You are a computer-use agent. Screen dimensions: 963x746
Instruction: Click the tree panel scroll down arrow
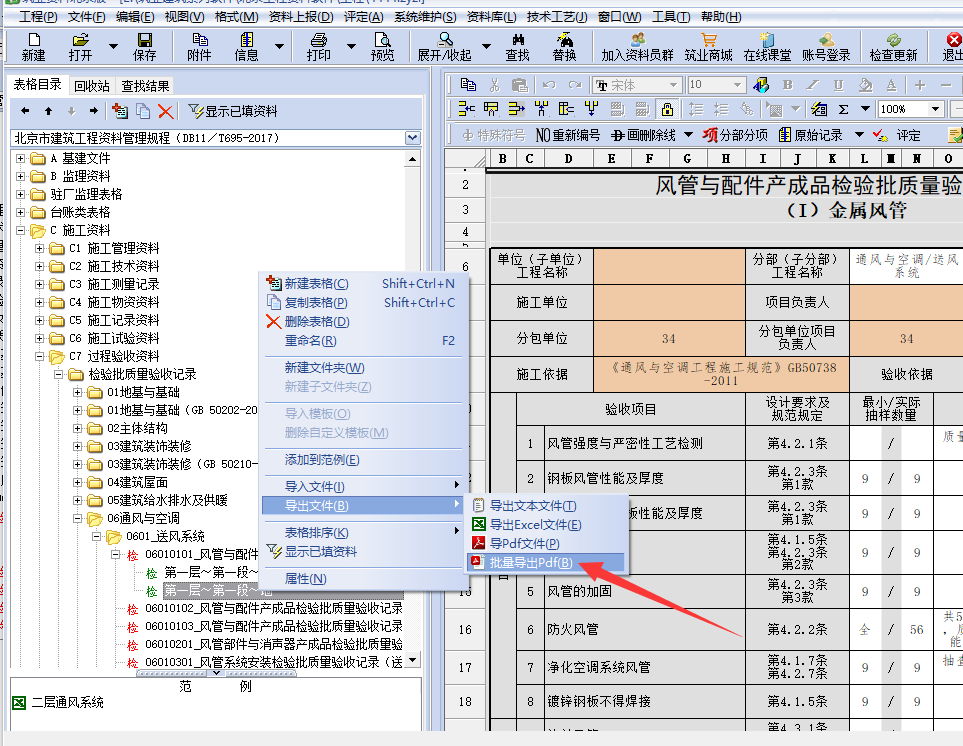(413, 660)
